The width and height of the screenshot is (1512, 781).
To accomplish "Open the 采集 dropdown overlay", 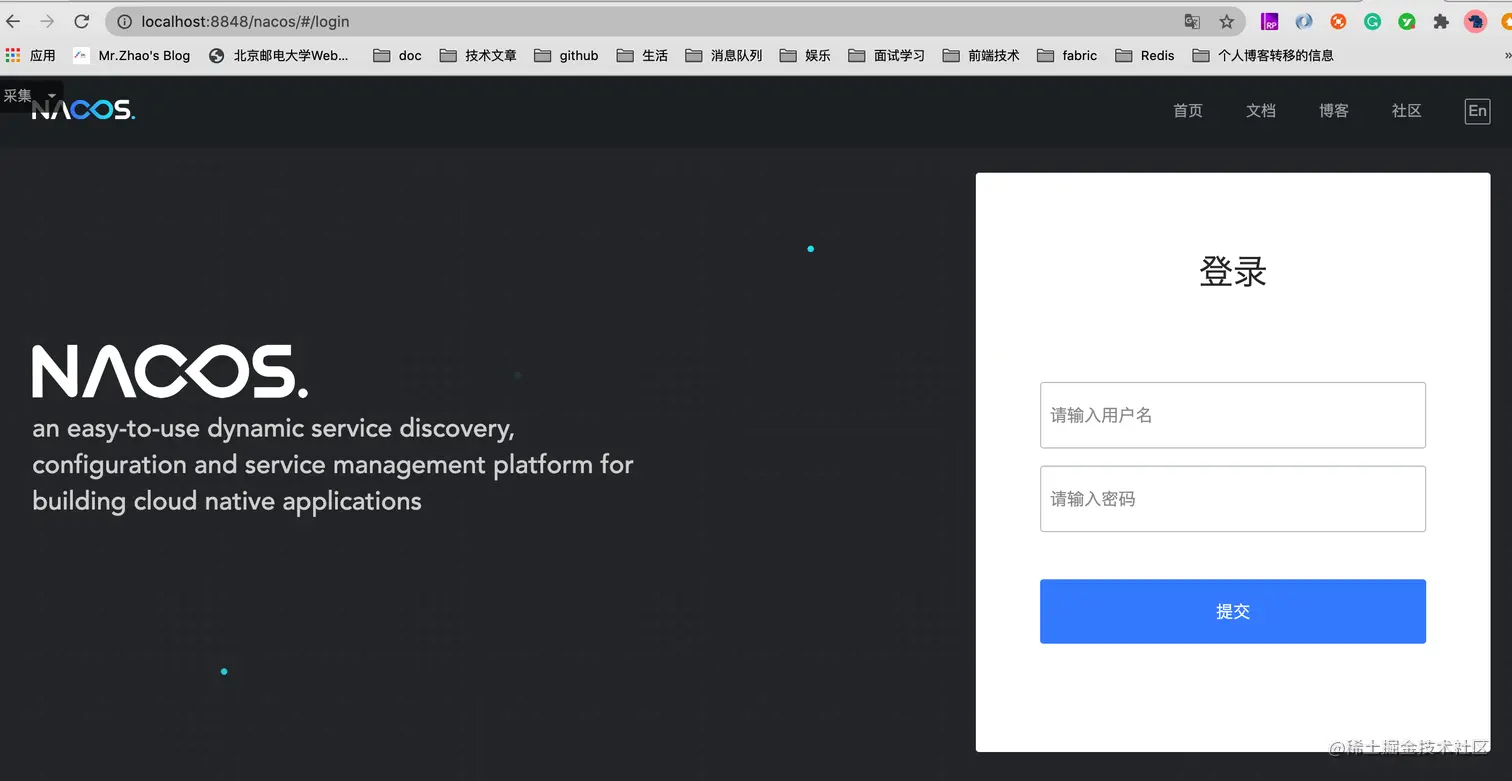I will [31, 96].
